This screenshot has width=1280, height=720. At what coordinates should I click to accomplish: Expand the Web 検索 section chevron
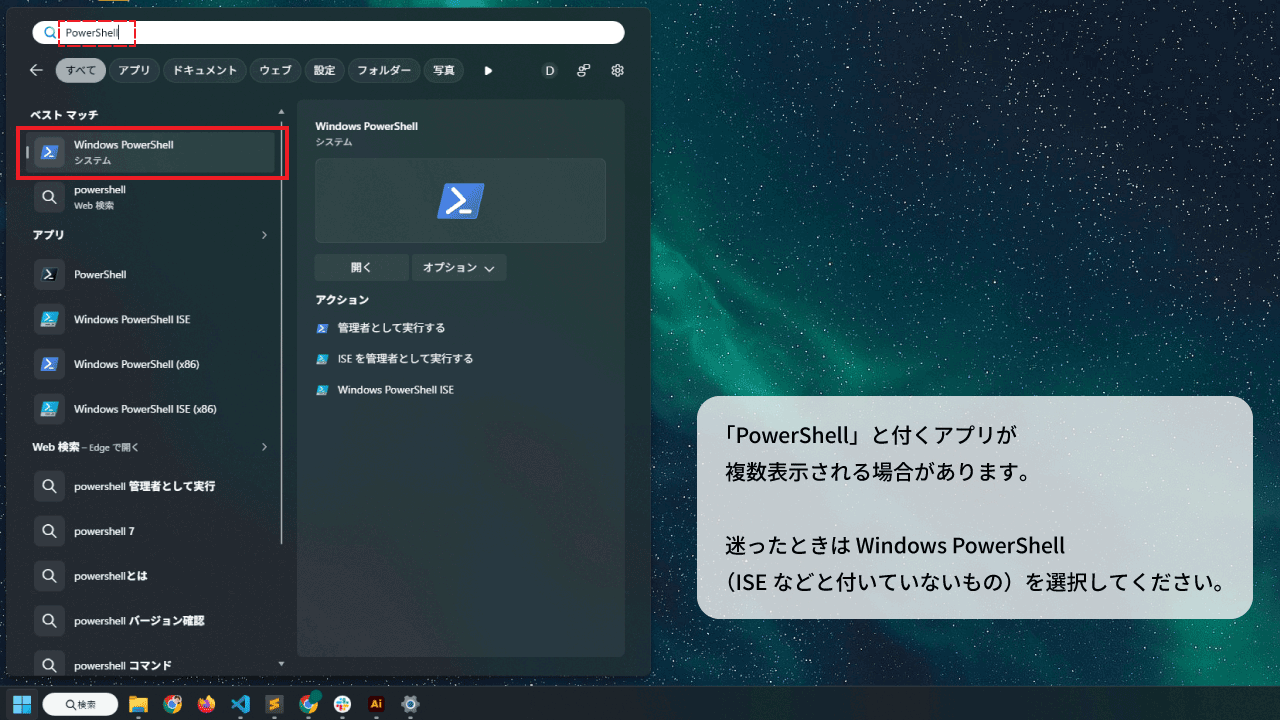coord(265,447)
